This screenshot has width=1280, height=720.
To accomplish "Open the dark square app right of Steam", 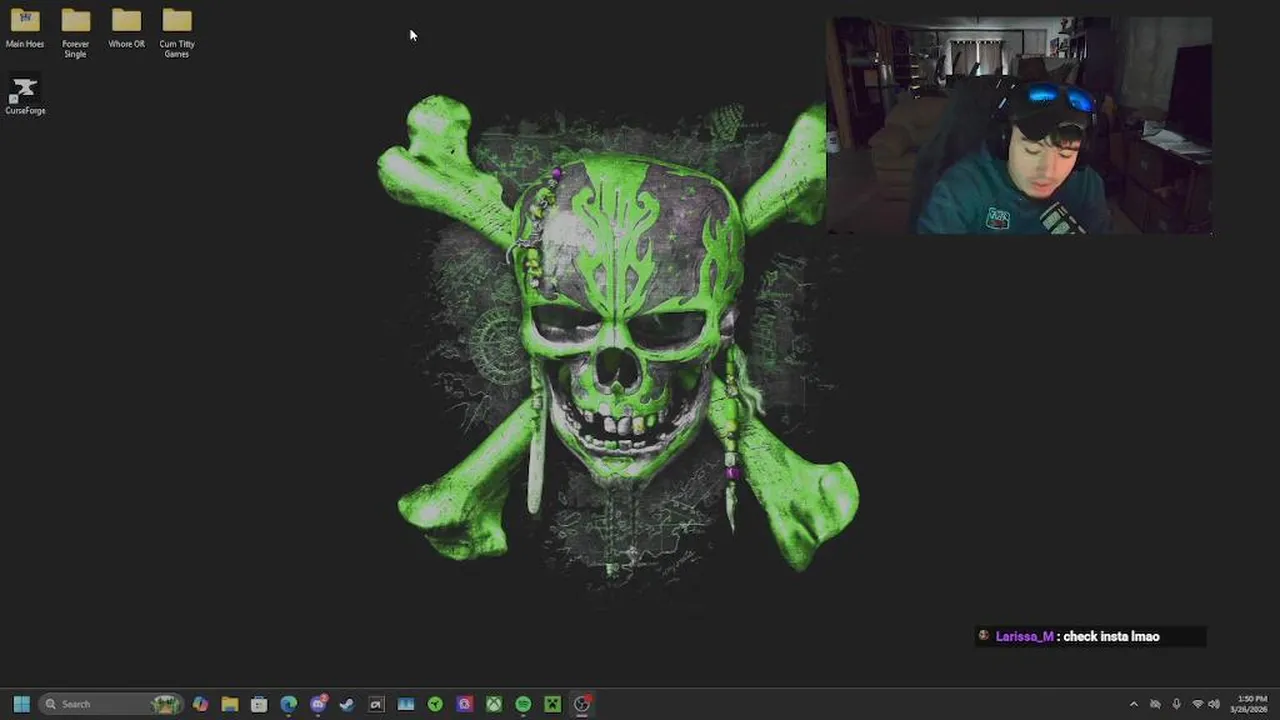I will (376, 704).
